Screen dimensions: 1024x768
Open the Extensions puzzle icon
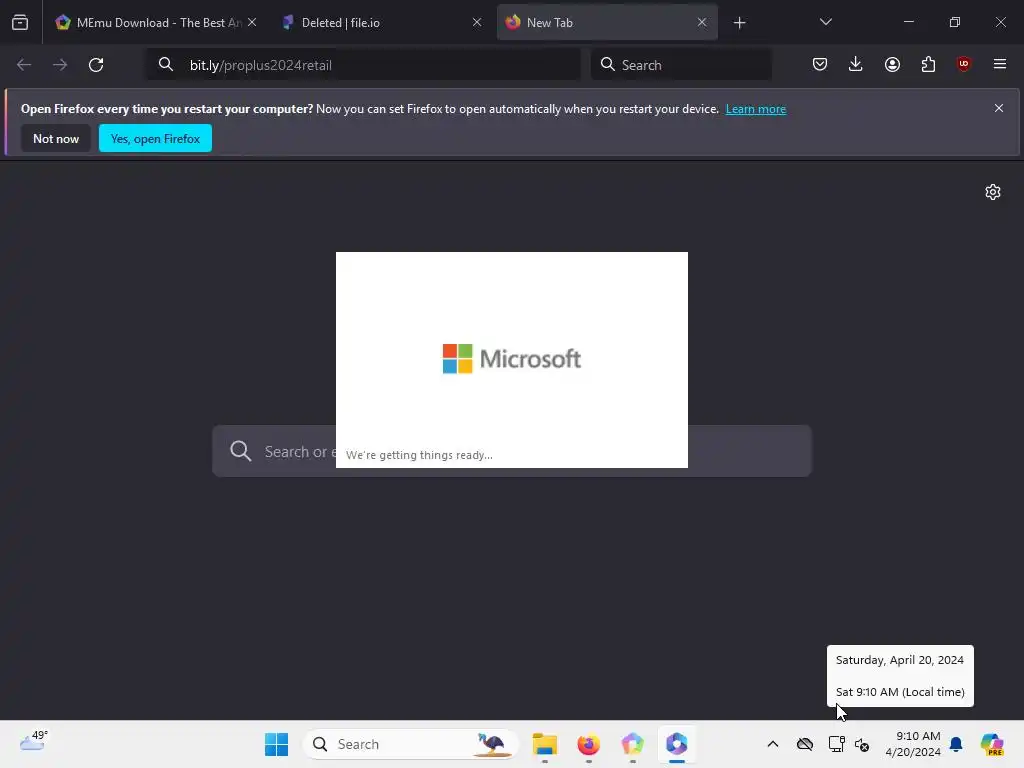click(x=928, y=64)
